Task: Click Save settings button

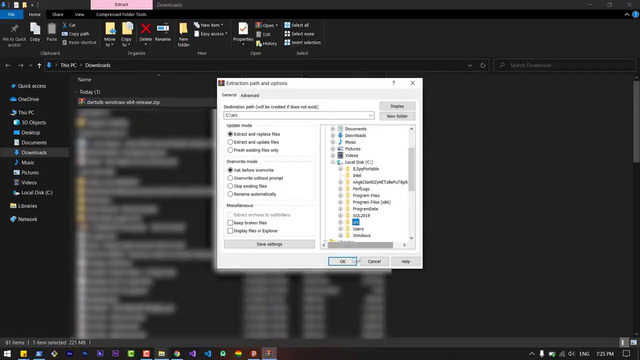Action: pos(269,244)
